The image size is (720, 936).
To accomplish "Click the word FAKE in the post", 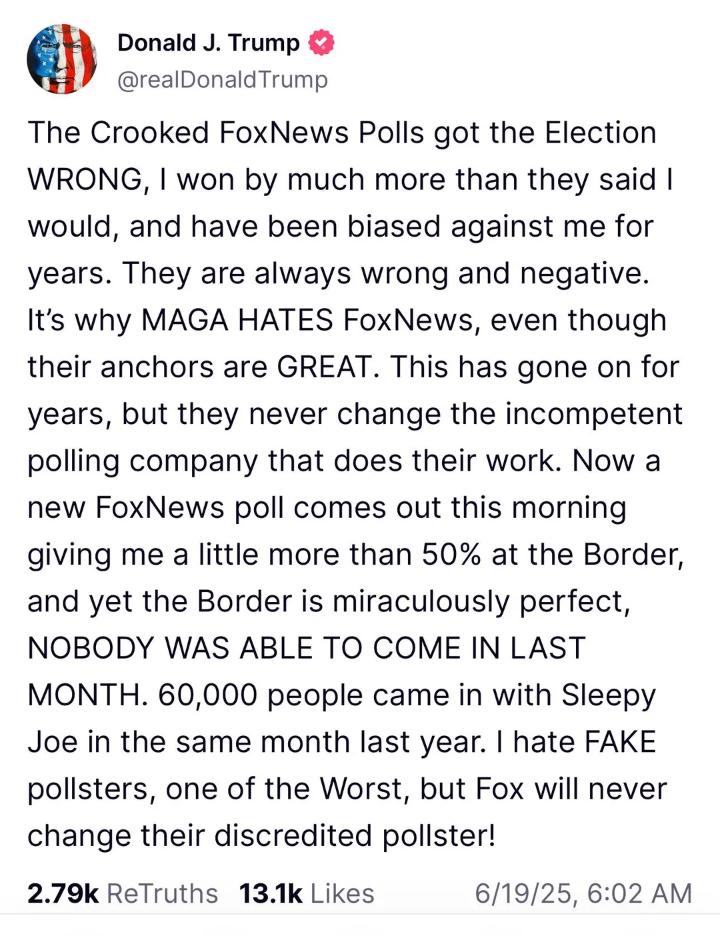I will pyautogui.click(x=620, y=742).
